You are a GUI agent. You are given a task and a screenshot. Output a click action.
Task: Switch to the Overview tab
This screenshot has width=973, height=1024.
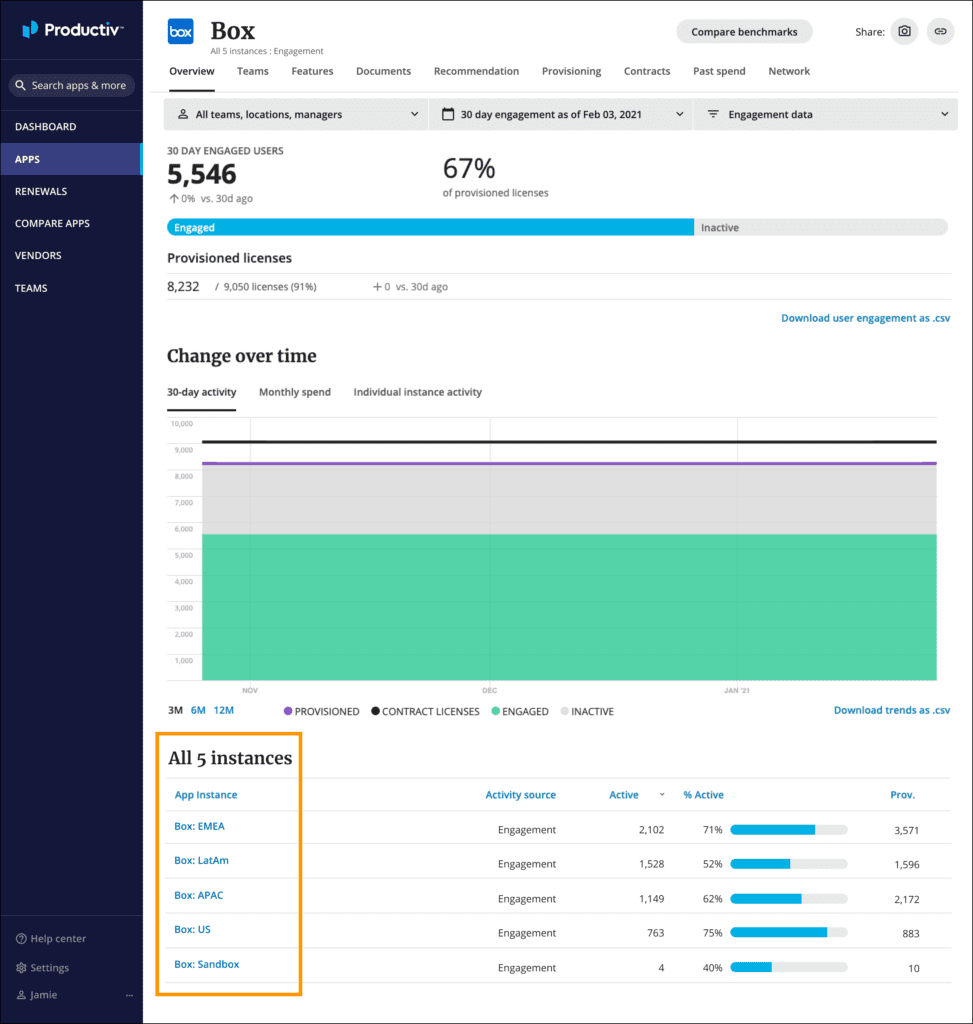coord(191,71)
